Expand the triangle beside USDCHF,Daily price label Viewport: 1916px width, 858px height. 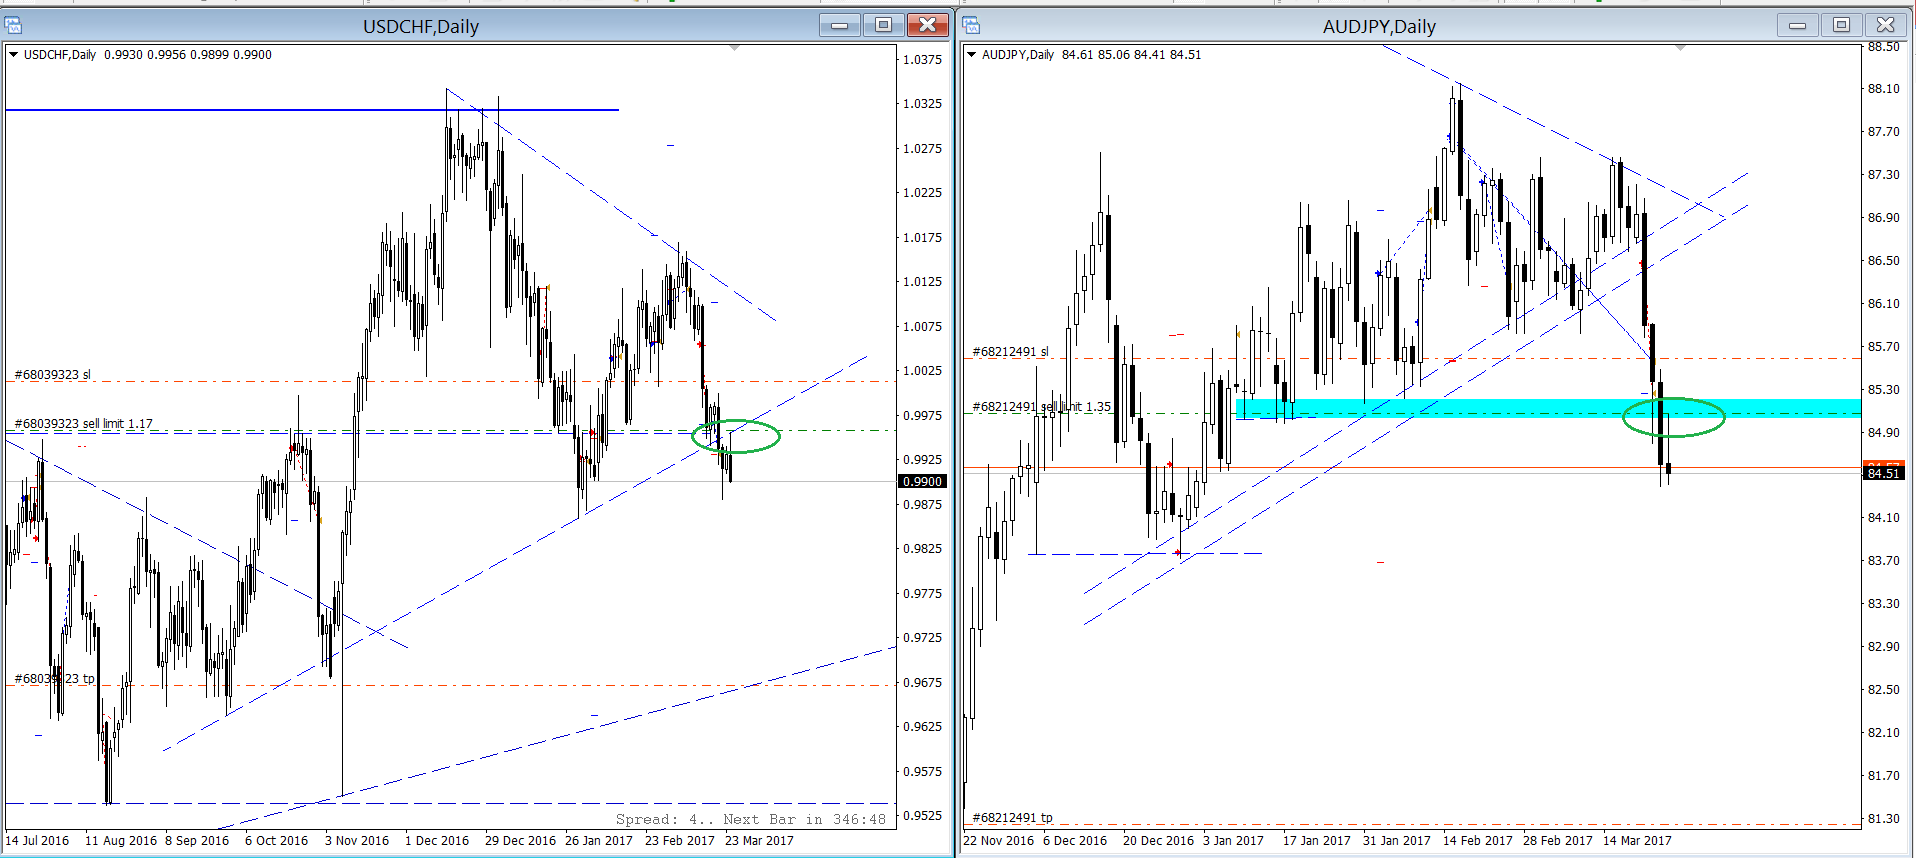point(14,55)
